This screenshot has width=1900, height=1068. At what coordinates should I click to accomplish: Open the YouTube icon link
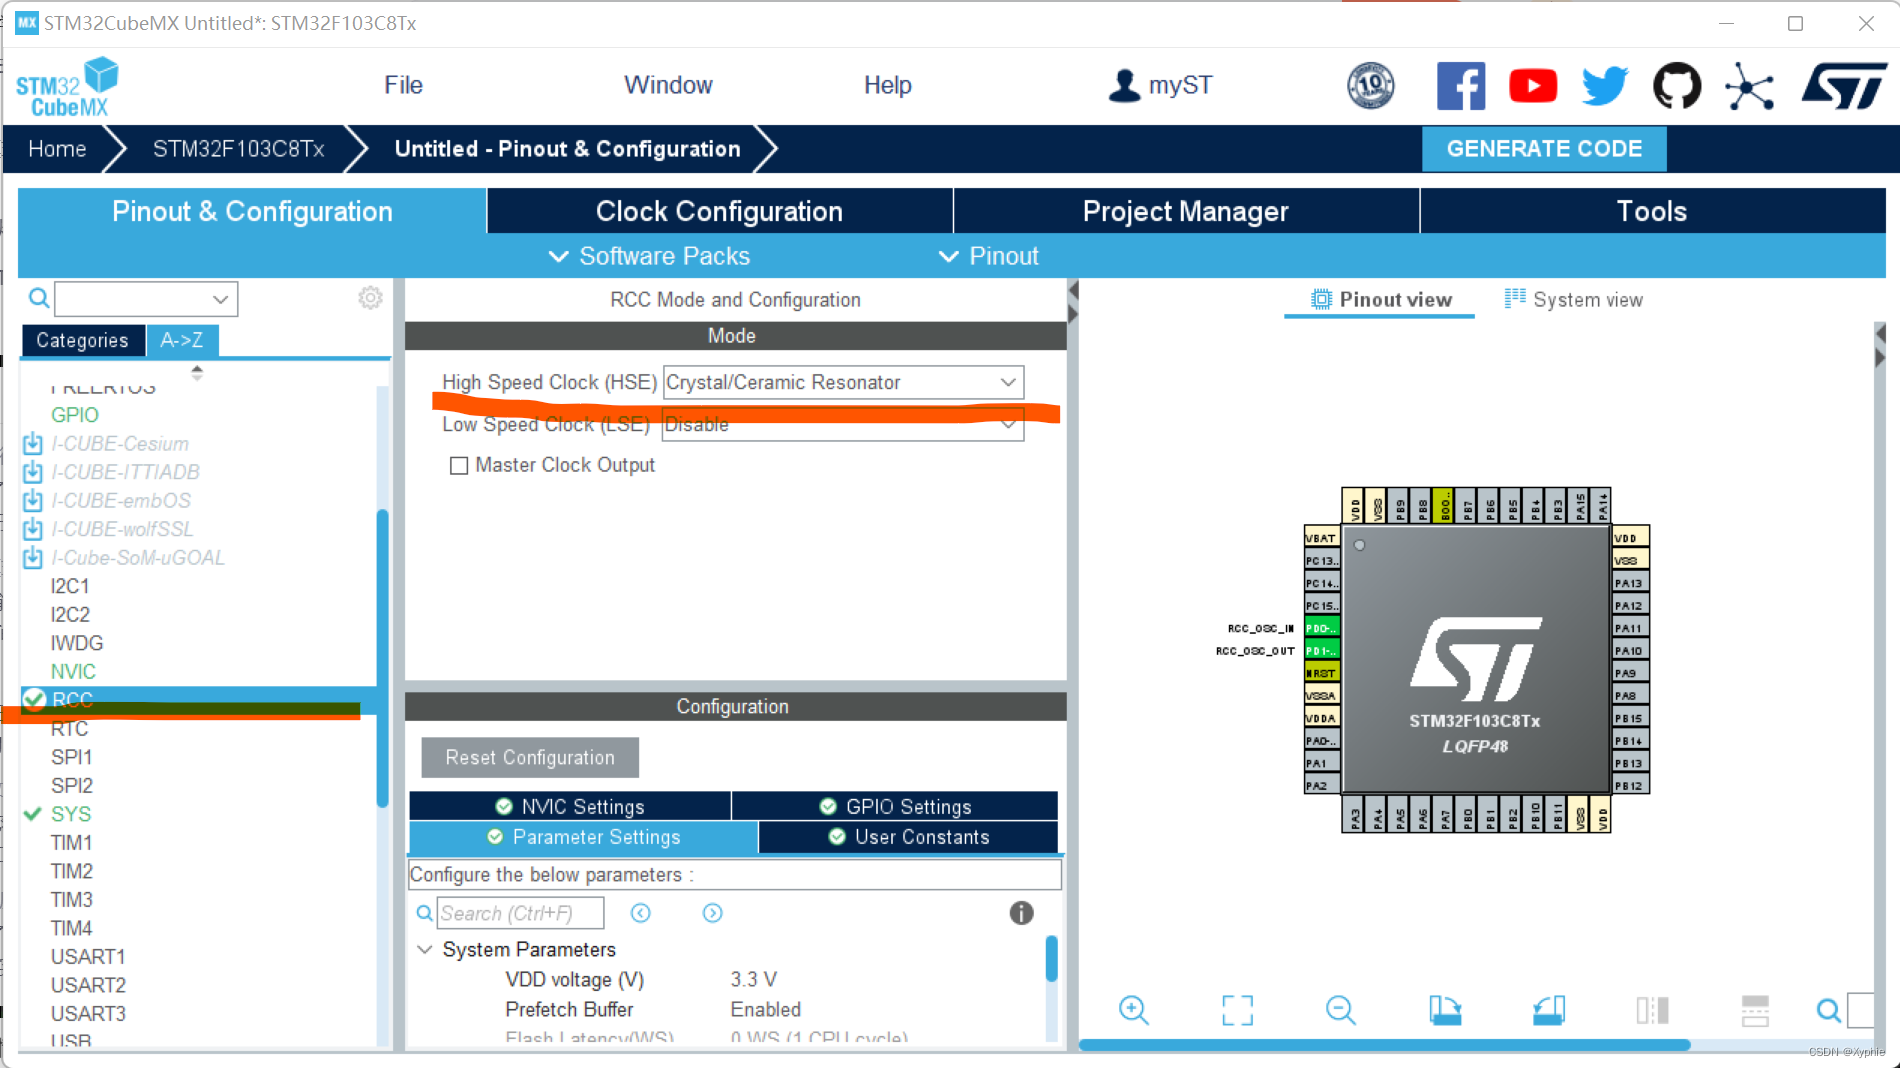(1533, 86)
